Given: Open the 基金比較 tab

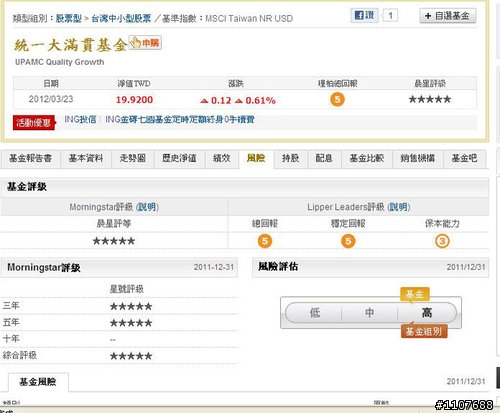Looking at the screenshot, I should [367, 158].
